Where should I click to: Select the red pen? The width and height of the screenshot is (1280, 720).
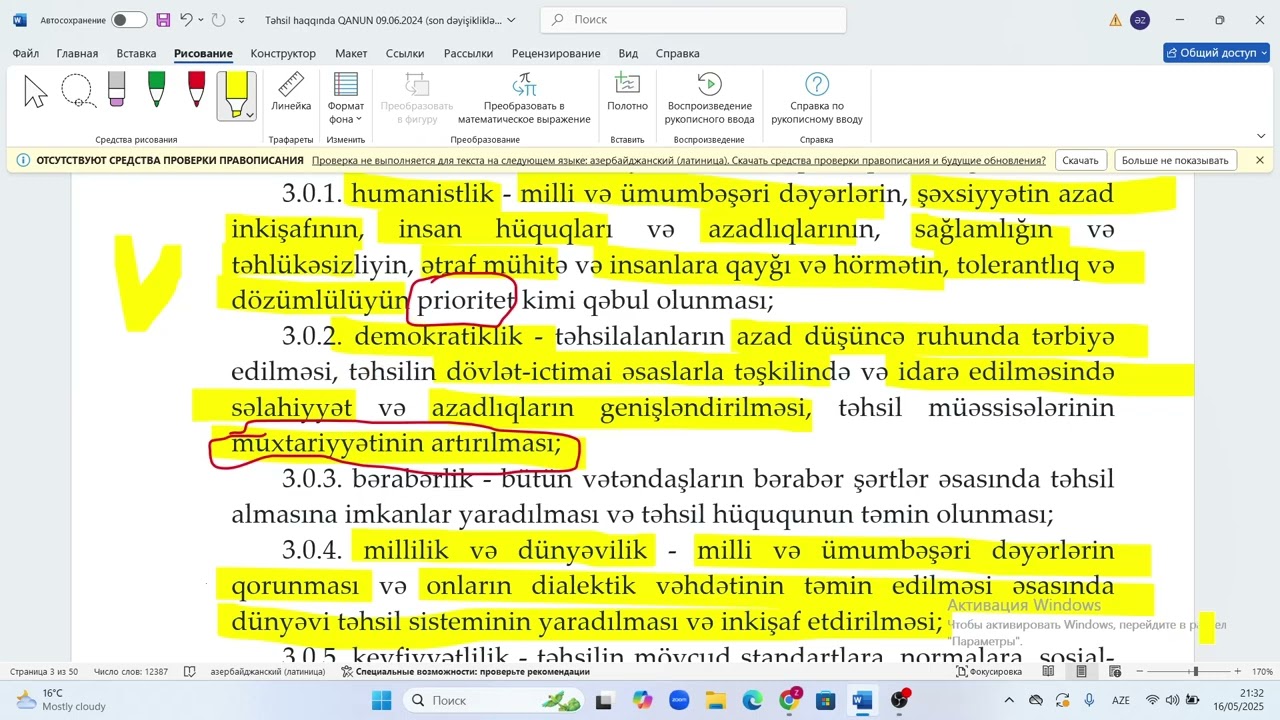tap(196, 90)
